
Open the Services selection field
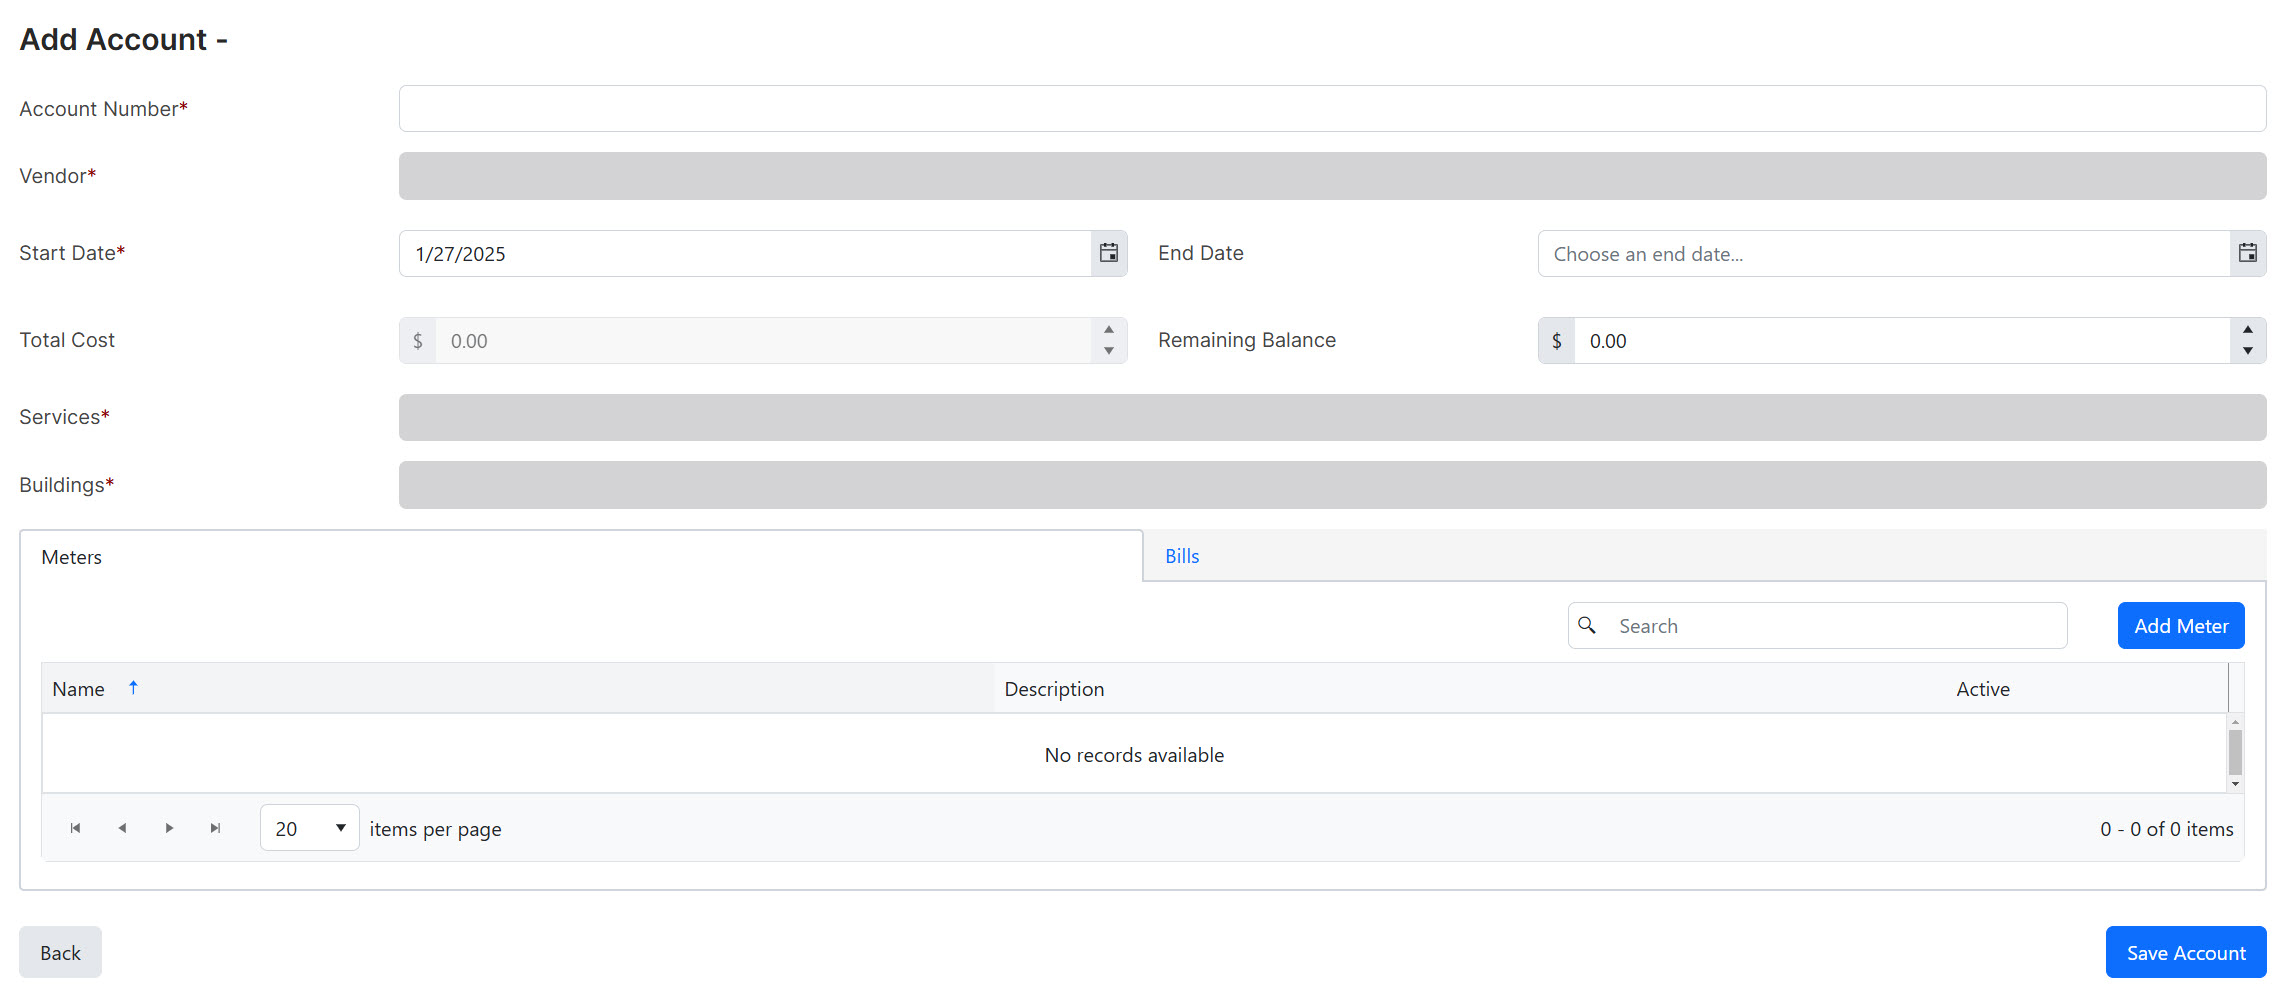[x=1331, y=417]
